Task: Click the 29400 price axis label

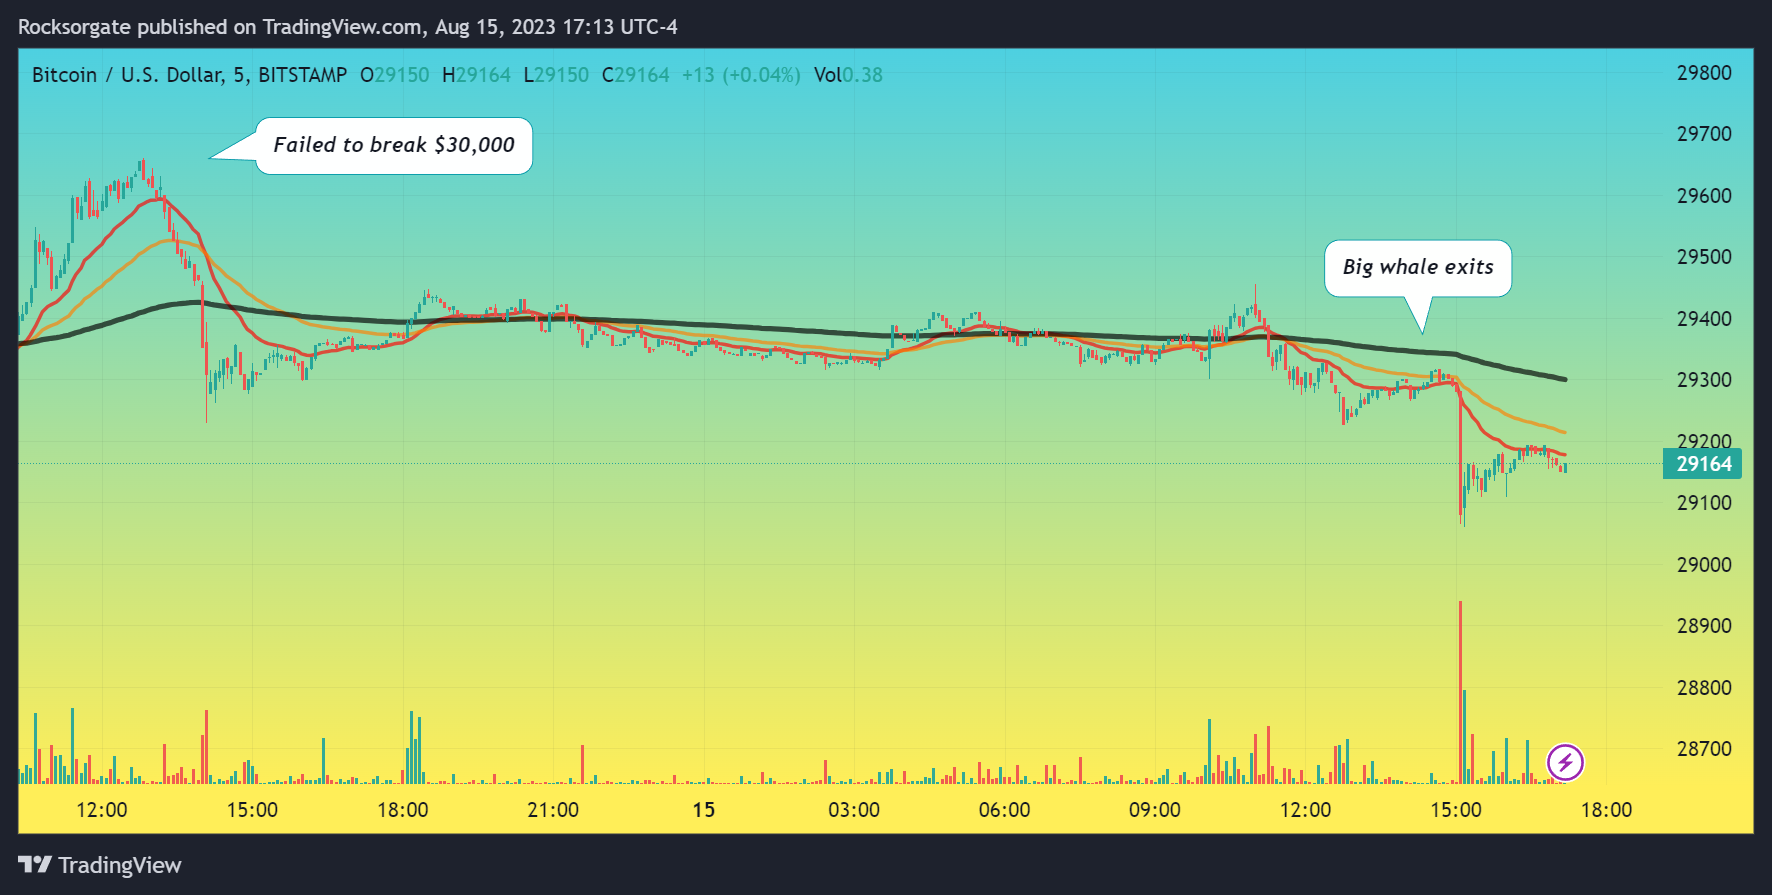Action: 1704,319
